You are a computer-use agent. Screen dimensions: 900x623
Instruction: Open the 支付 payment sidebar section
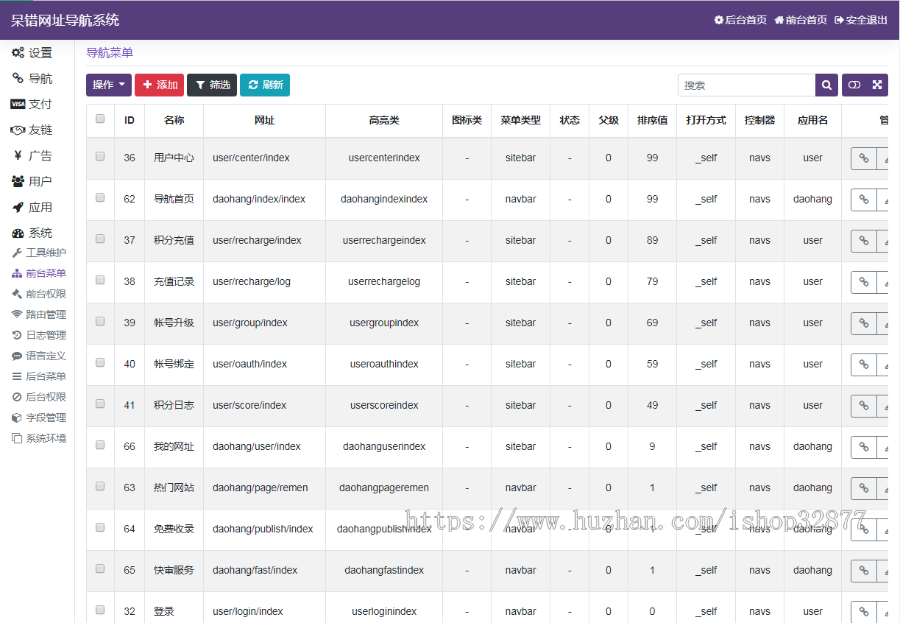click(x=32, y=104)
